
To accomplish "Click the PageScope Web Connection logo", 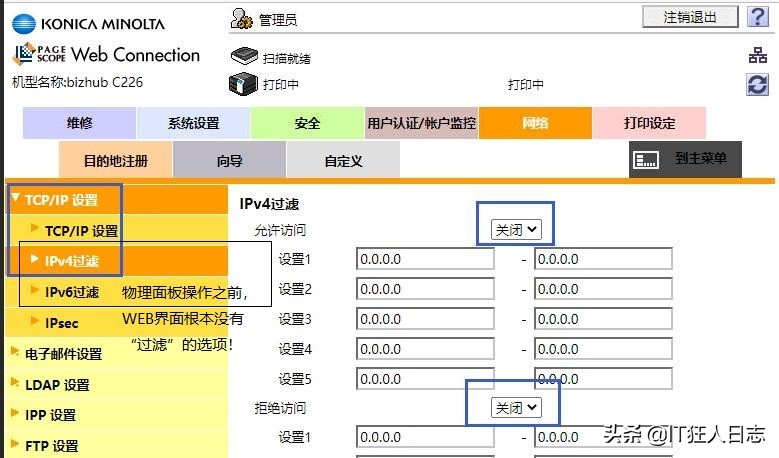I will click(x=106, y=54).
